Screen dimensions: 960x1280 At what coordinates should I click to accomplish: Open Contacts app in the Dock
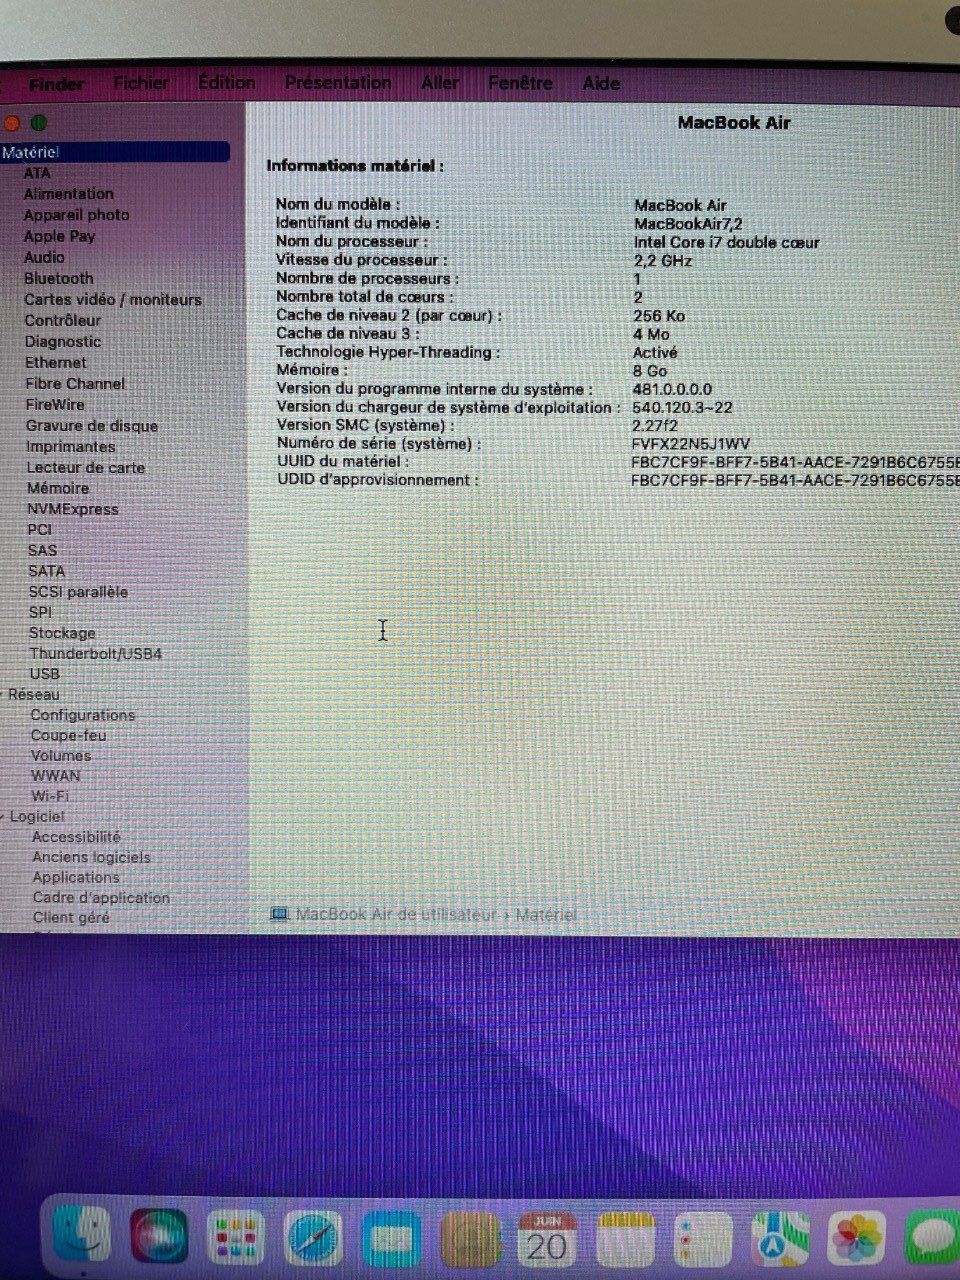469,1239
